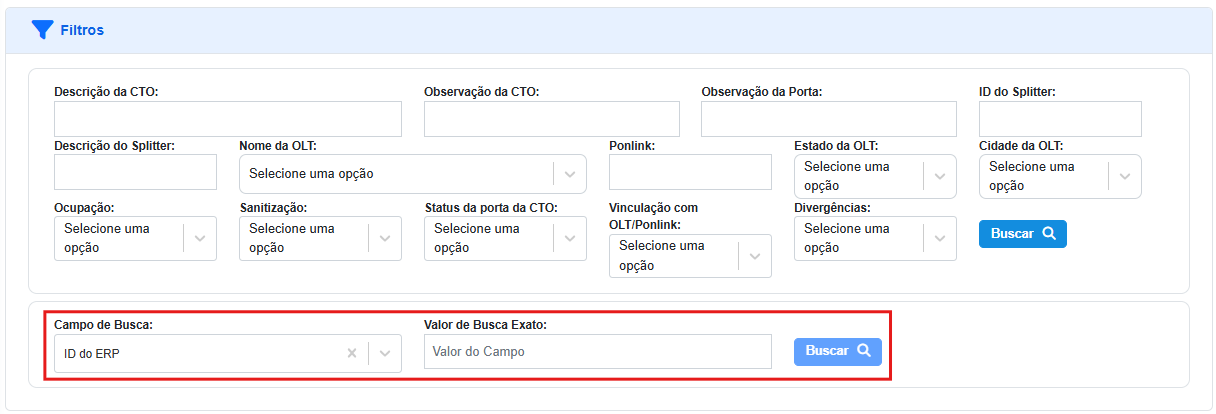Click the Descrição do Splitter text box
Viewport: 1216px width, 414px height.
pyautogui.click(x=135, y=172)
